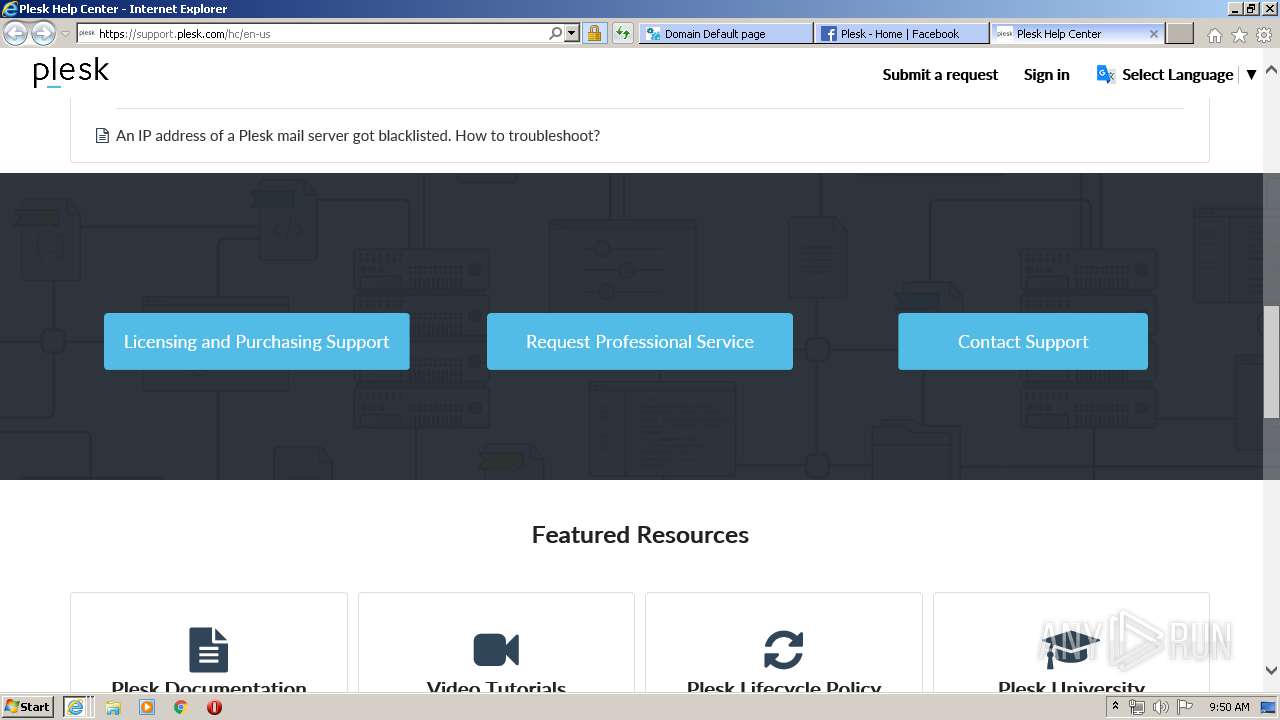
Task: Click the URL address field
Action: coord(320,33)
